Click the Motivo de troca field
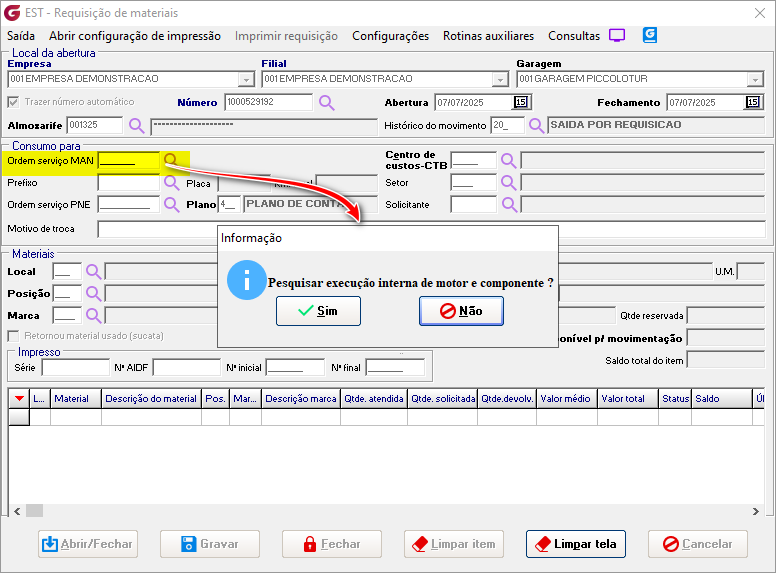This screenshot has width=776, height=573. (431, 229)
